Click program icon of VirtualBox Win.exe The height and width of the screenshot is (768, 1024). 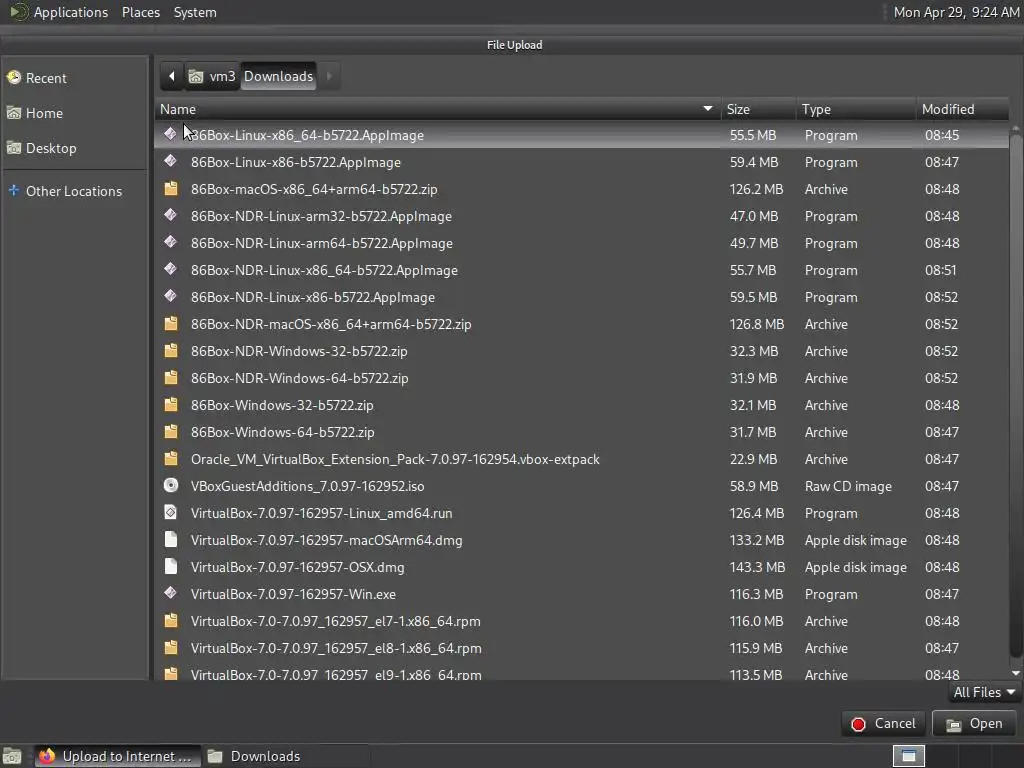(x=170, y=593)
